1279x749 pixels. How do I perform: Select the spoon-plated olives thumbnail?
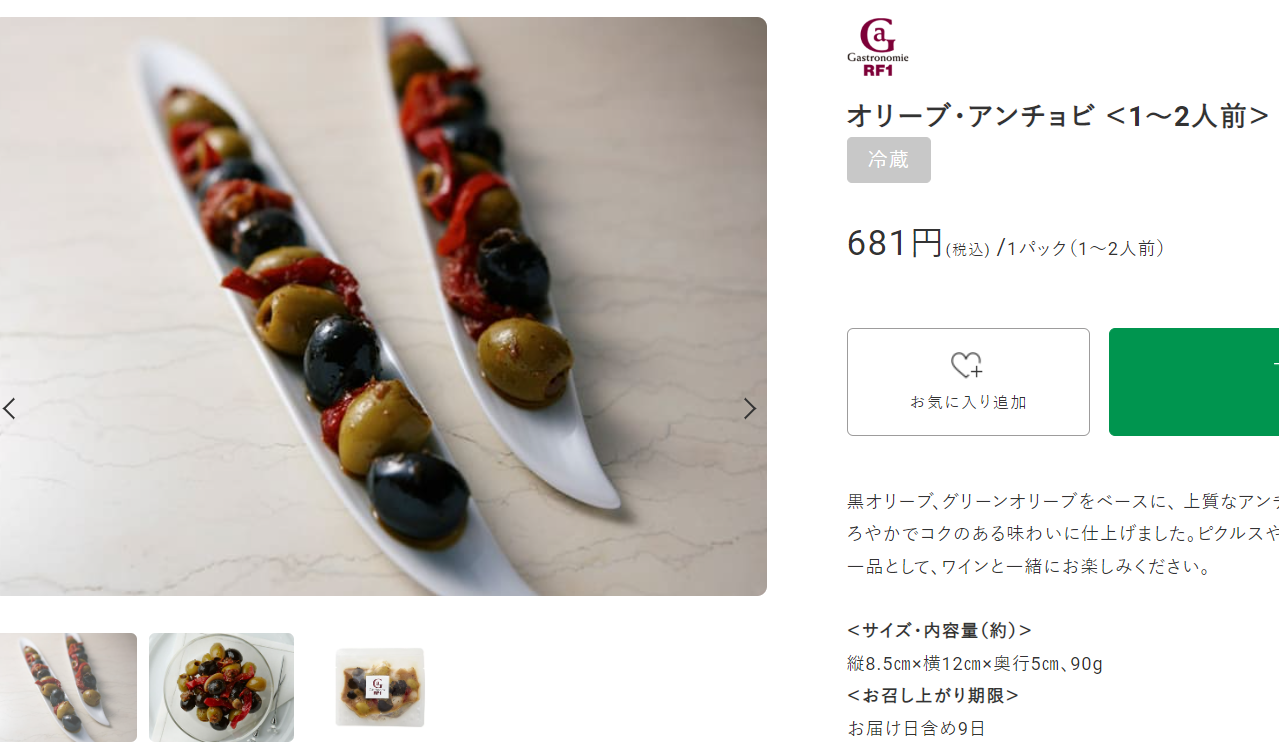click(68, 687)
